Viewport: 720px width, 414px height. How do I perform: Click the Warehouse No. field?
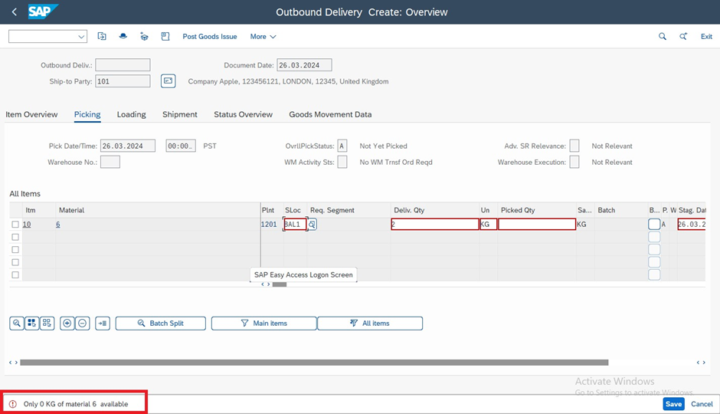click(110, 162)
